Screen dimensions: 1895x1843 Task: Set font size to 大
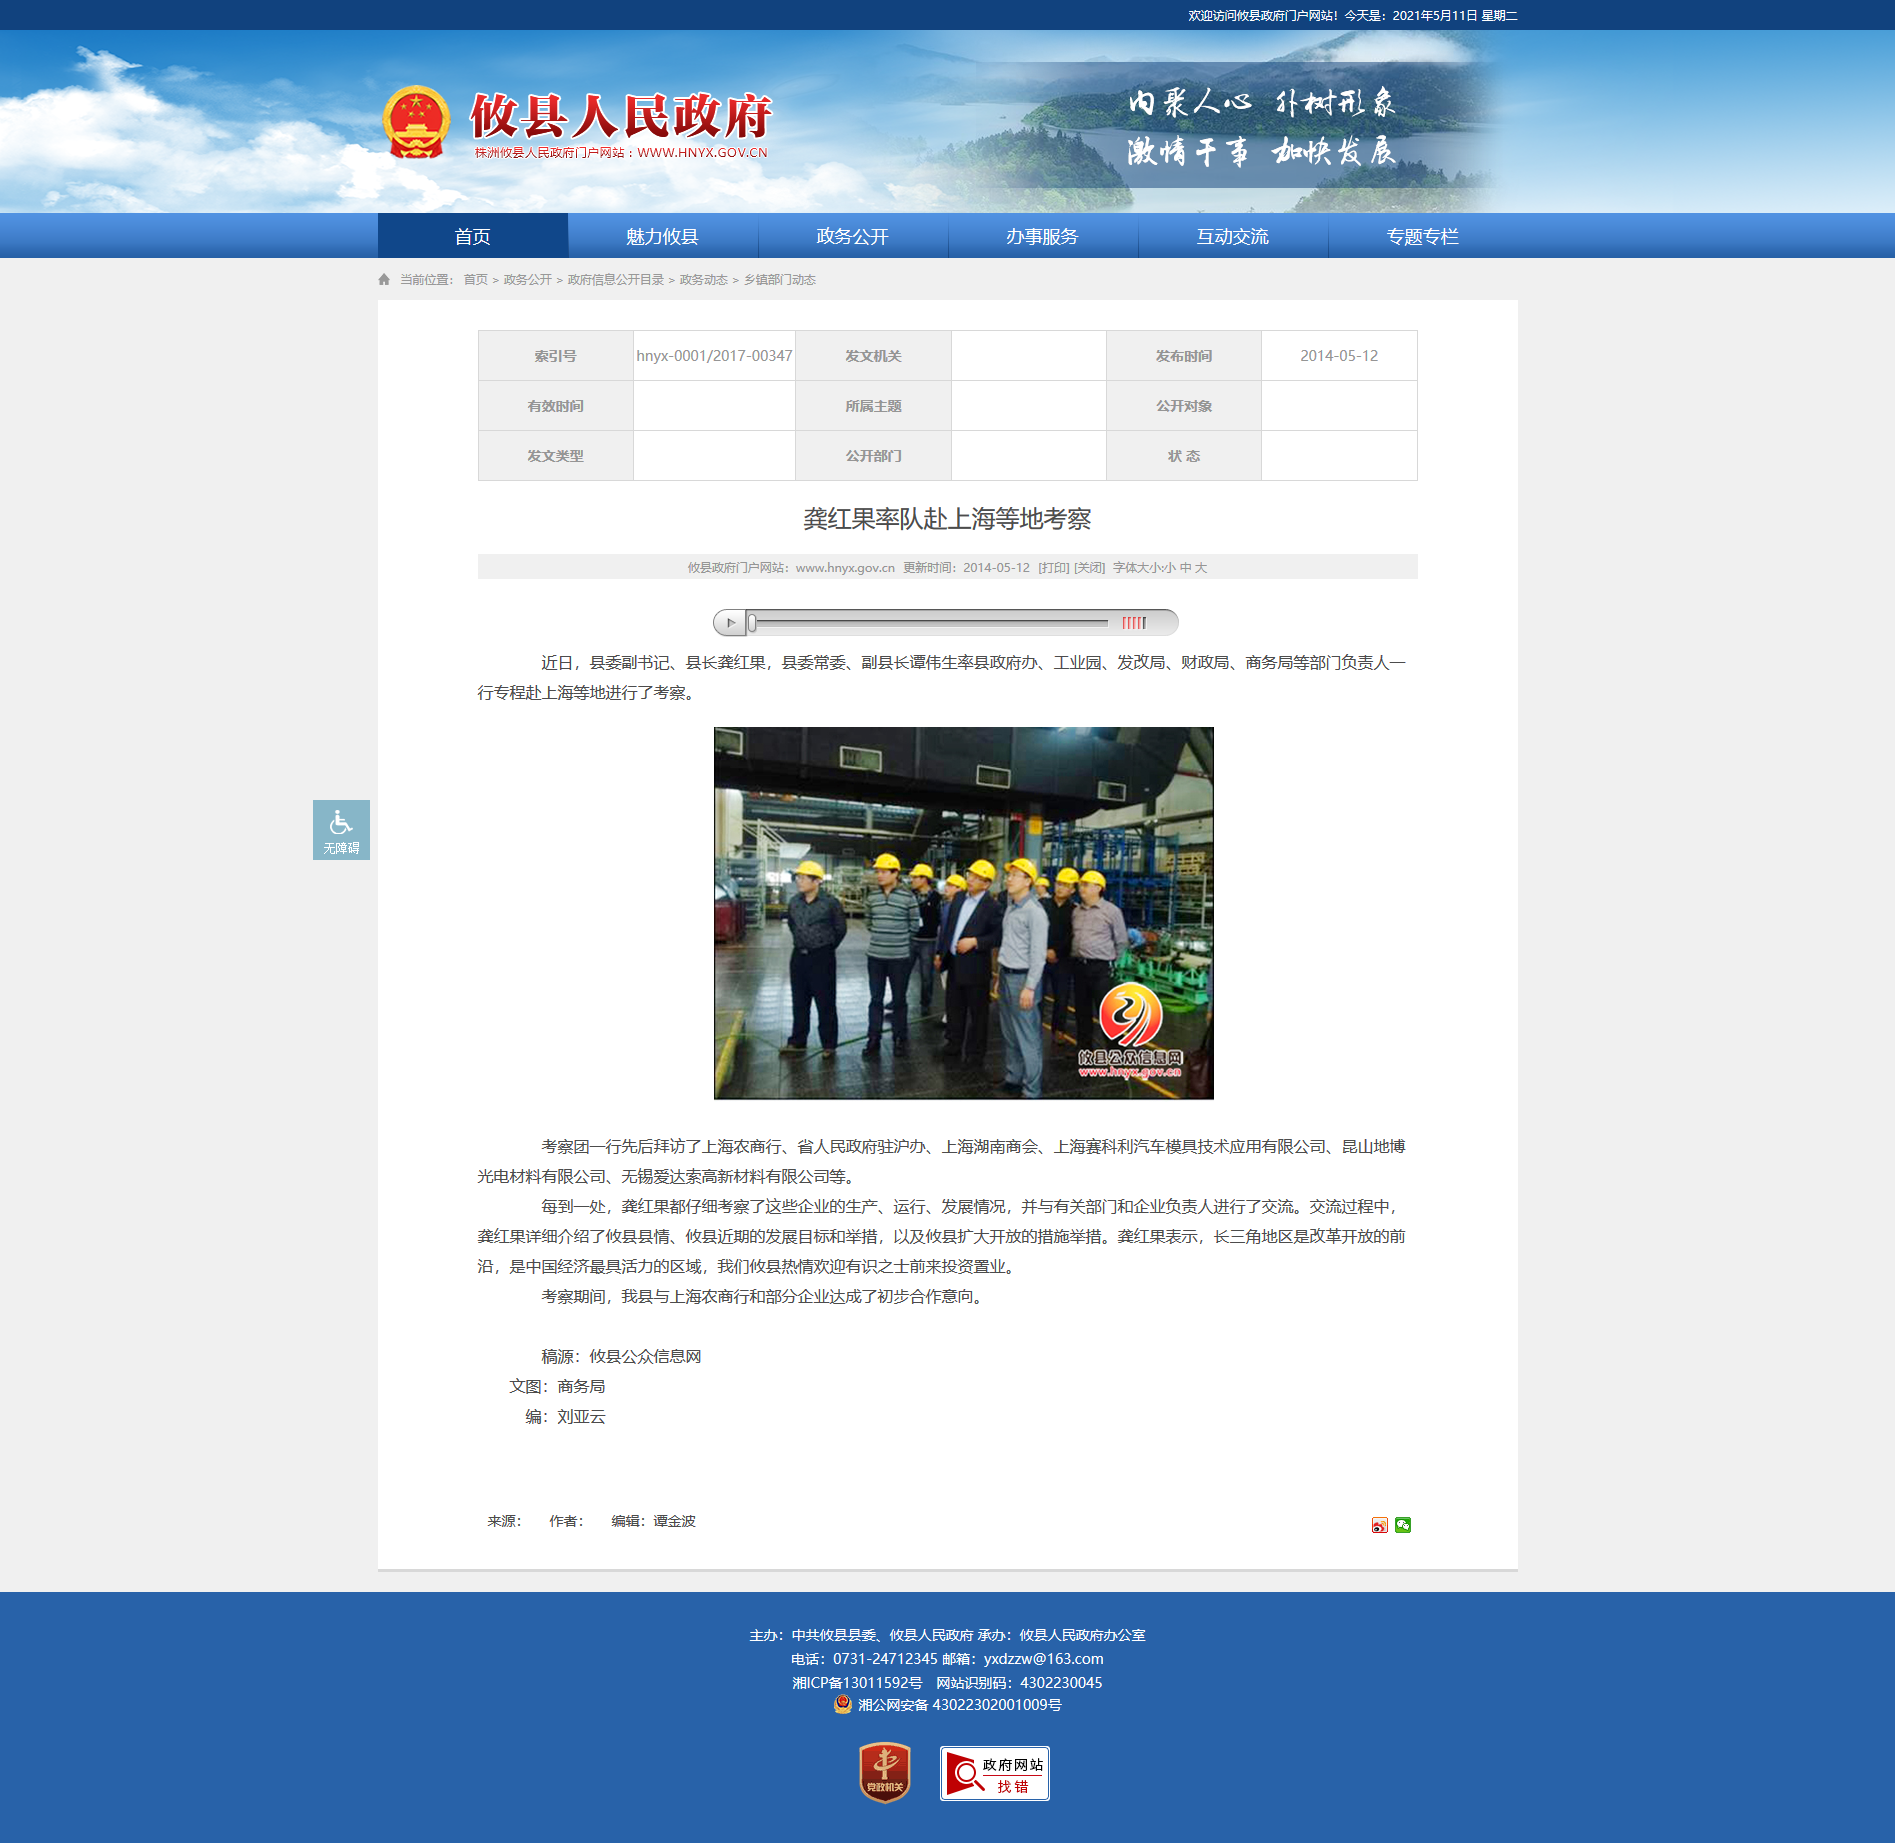pos(1201,568)
